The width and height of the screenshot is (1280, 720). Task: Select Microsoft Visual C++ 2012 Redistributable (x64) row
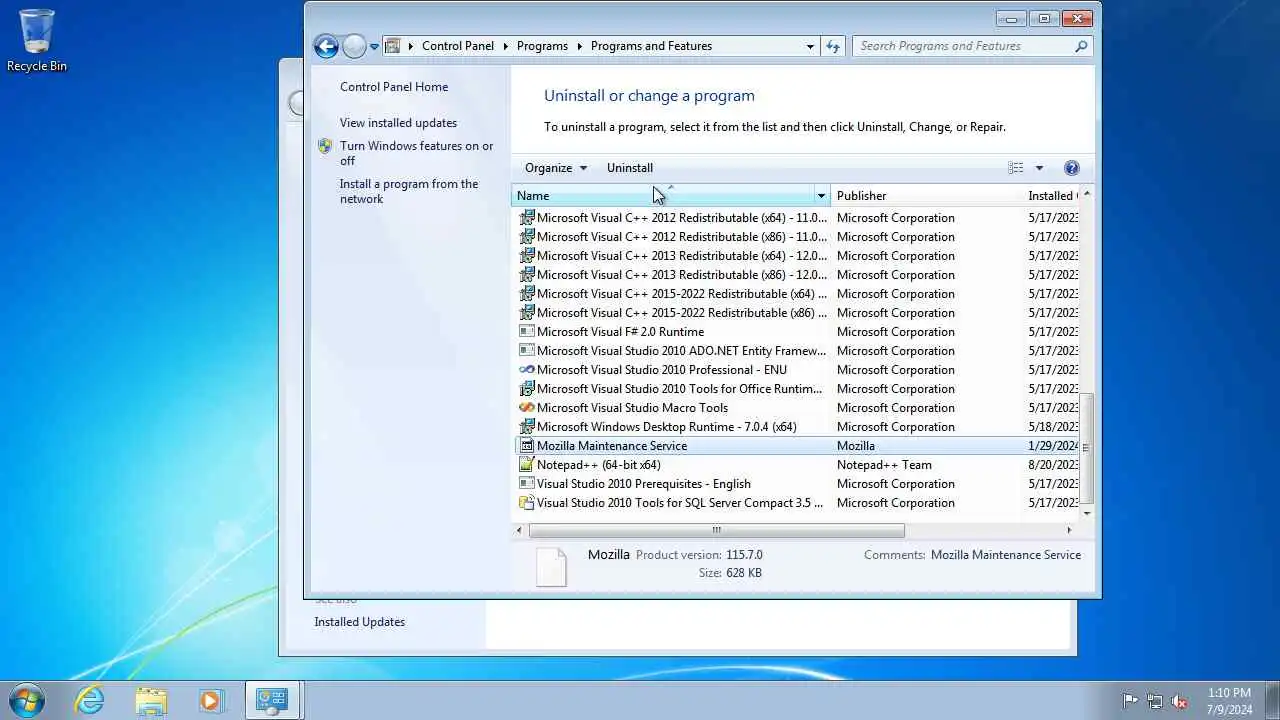(x=797, y=218)
